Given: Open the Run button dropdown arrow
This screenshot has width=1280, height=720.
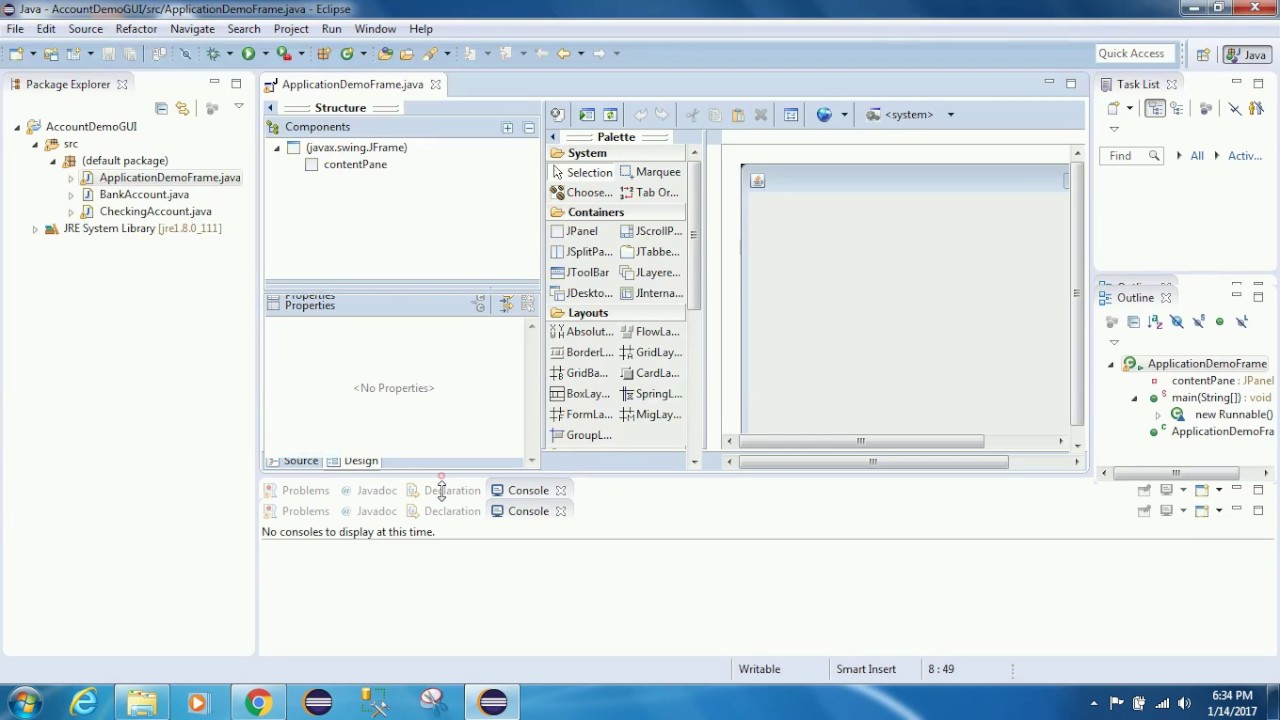Looking at the screenshot, I should [264, 53].
